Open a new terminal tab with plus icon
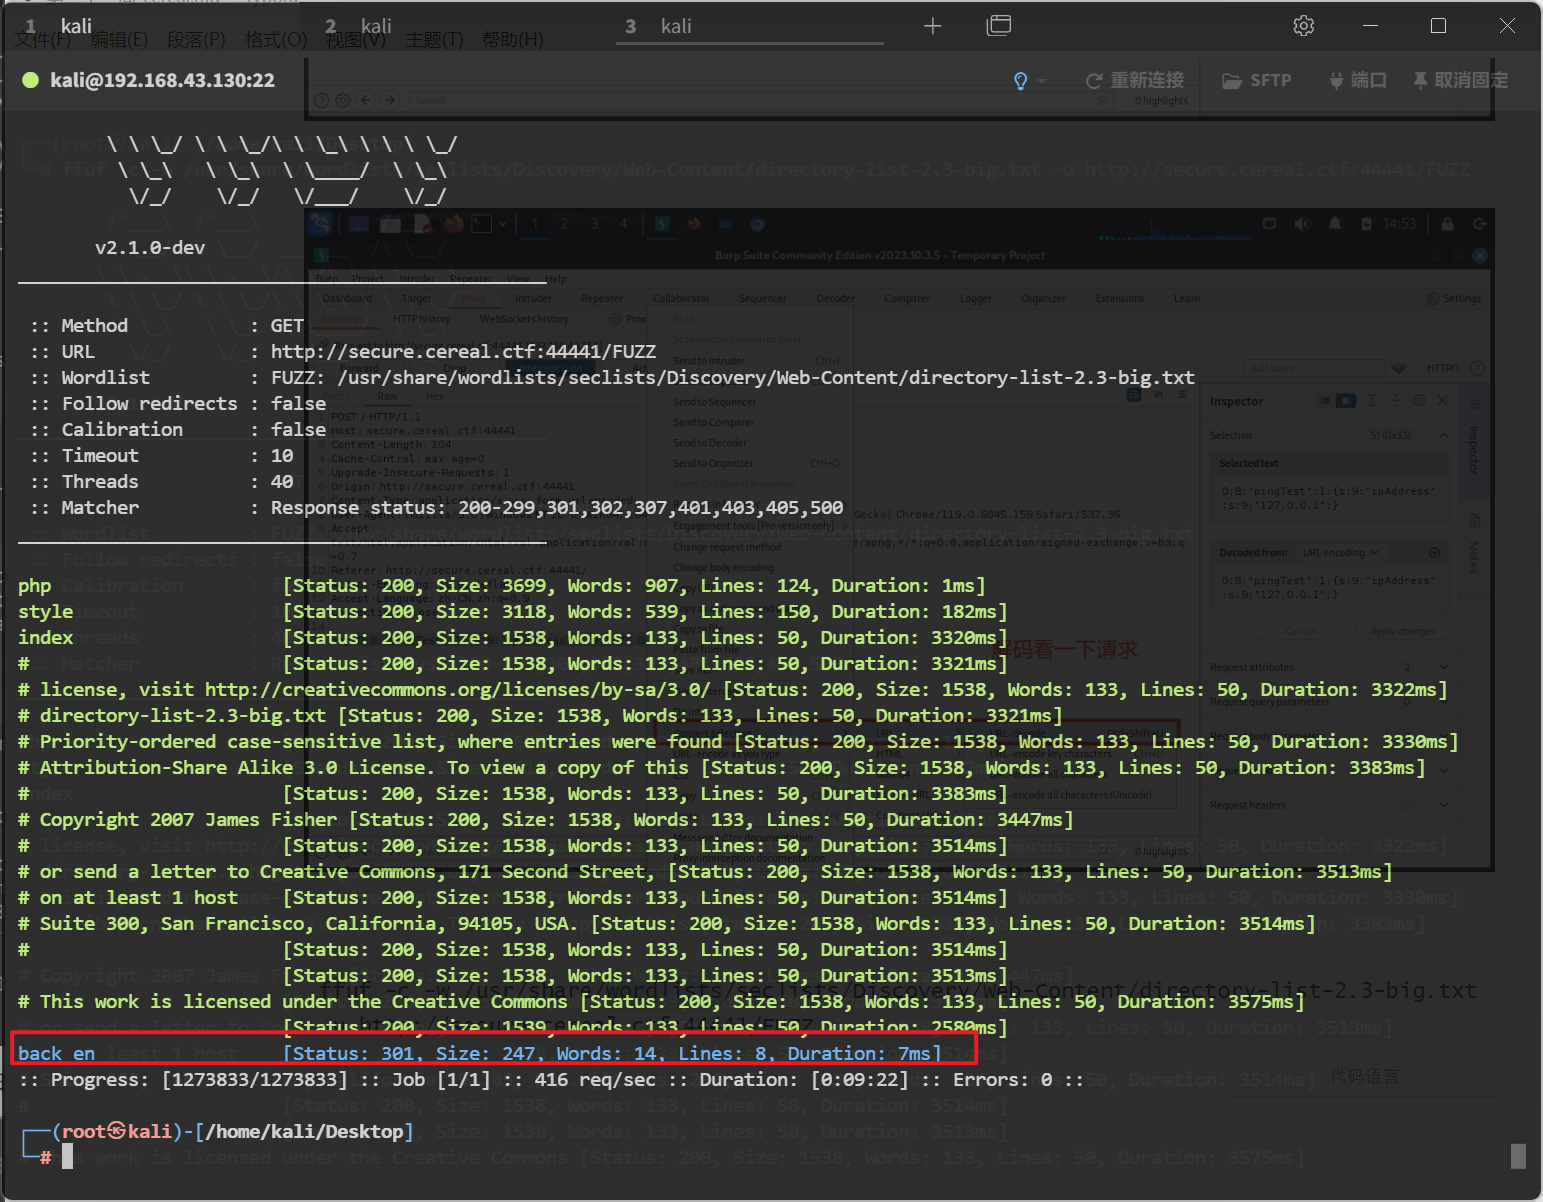The image size is (1543, 1202). click(x=932, y=26)
